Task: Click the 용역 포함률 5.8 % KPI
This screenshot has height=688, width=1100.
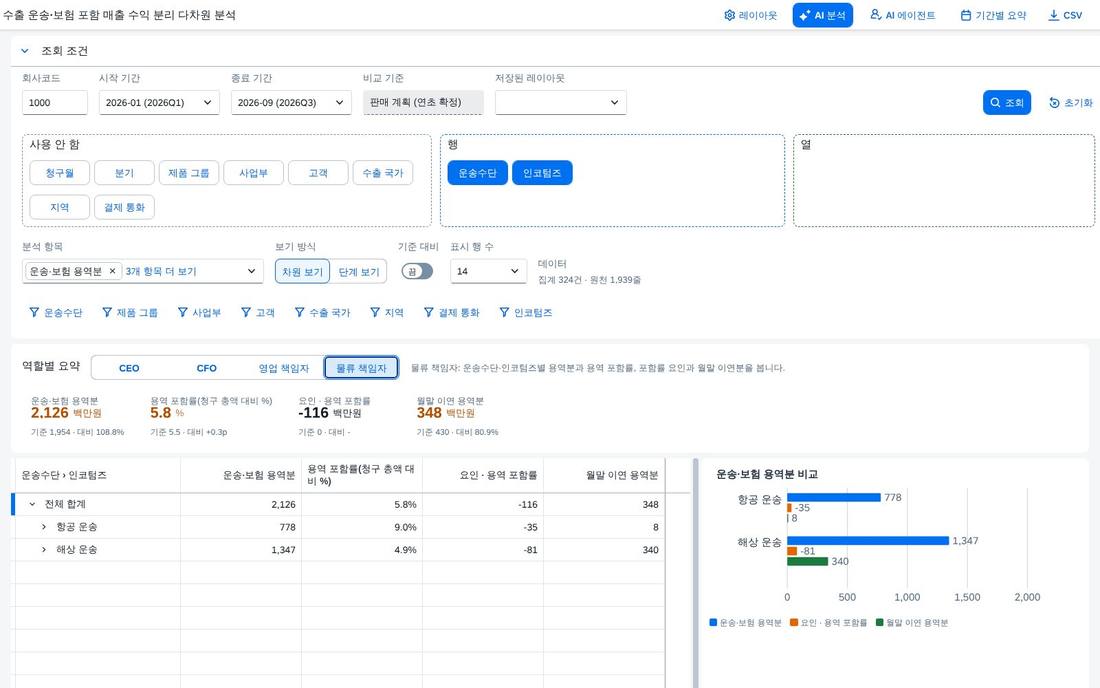Action: point(211,416)
